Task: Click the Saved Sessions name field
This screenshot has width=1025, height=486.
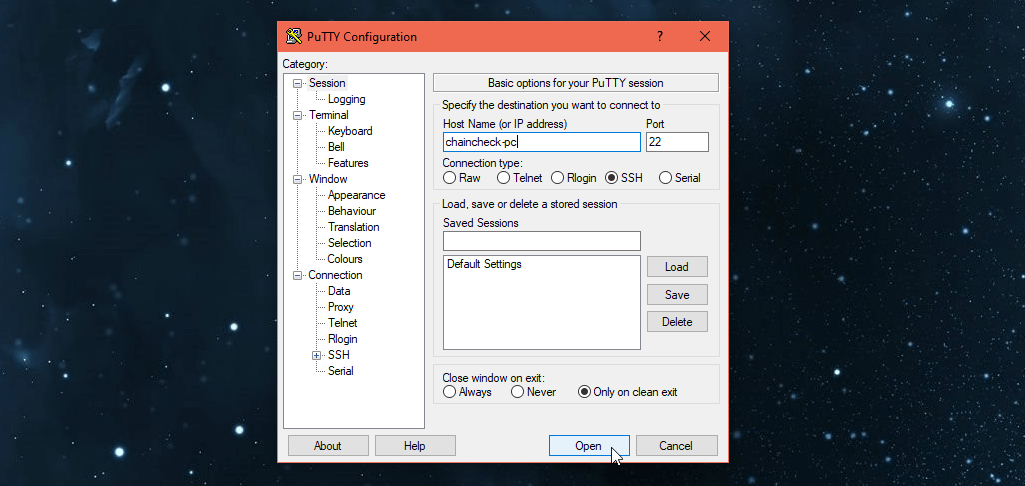Action: pyautogui.click(x=541, y=241)
